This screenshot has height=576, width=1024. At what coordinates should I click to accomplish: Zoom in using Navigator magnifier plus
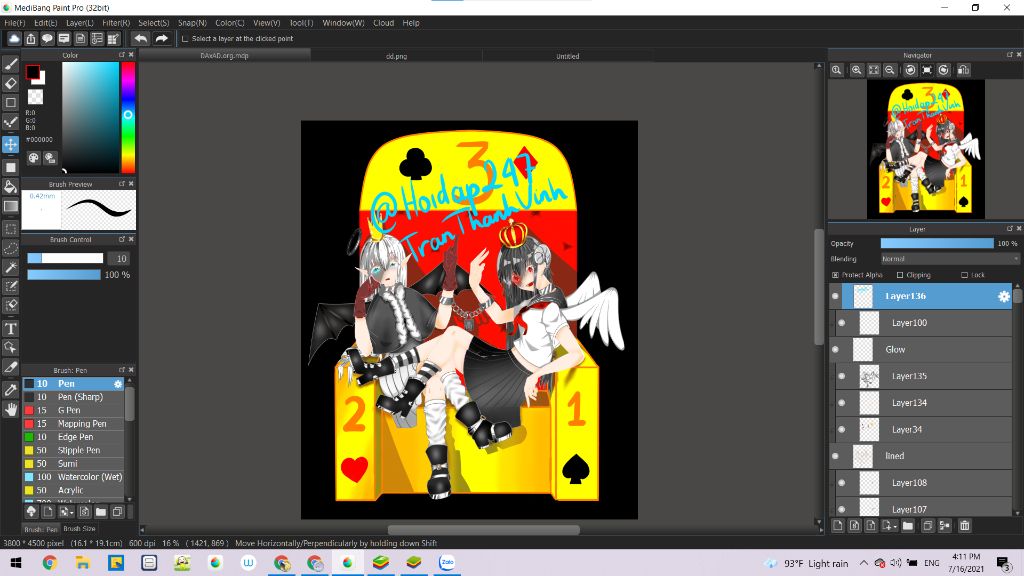pos(856,70)
